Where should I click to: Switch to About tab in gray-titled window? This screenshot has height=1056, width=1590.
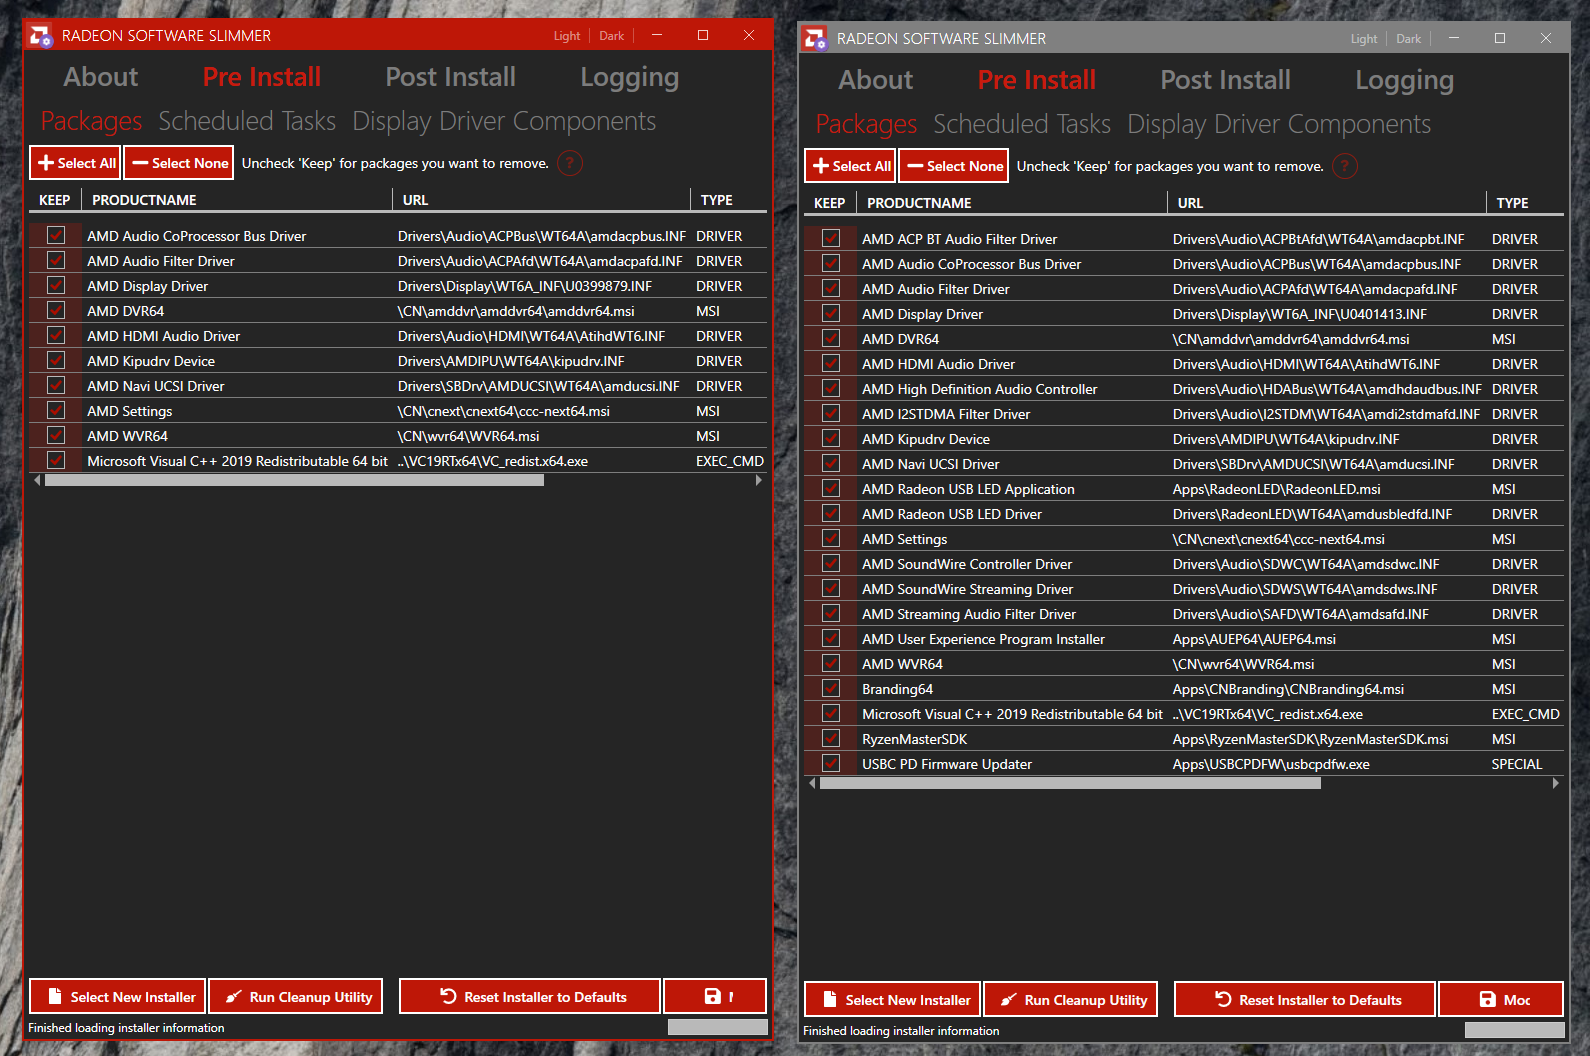coord(876,80)
